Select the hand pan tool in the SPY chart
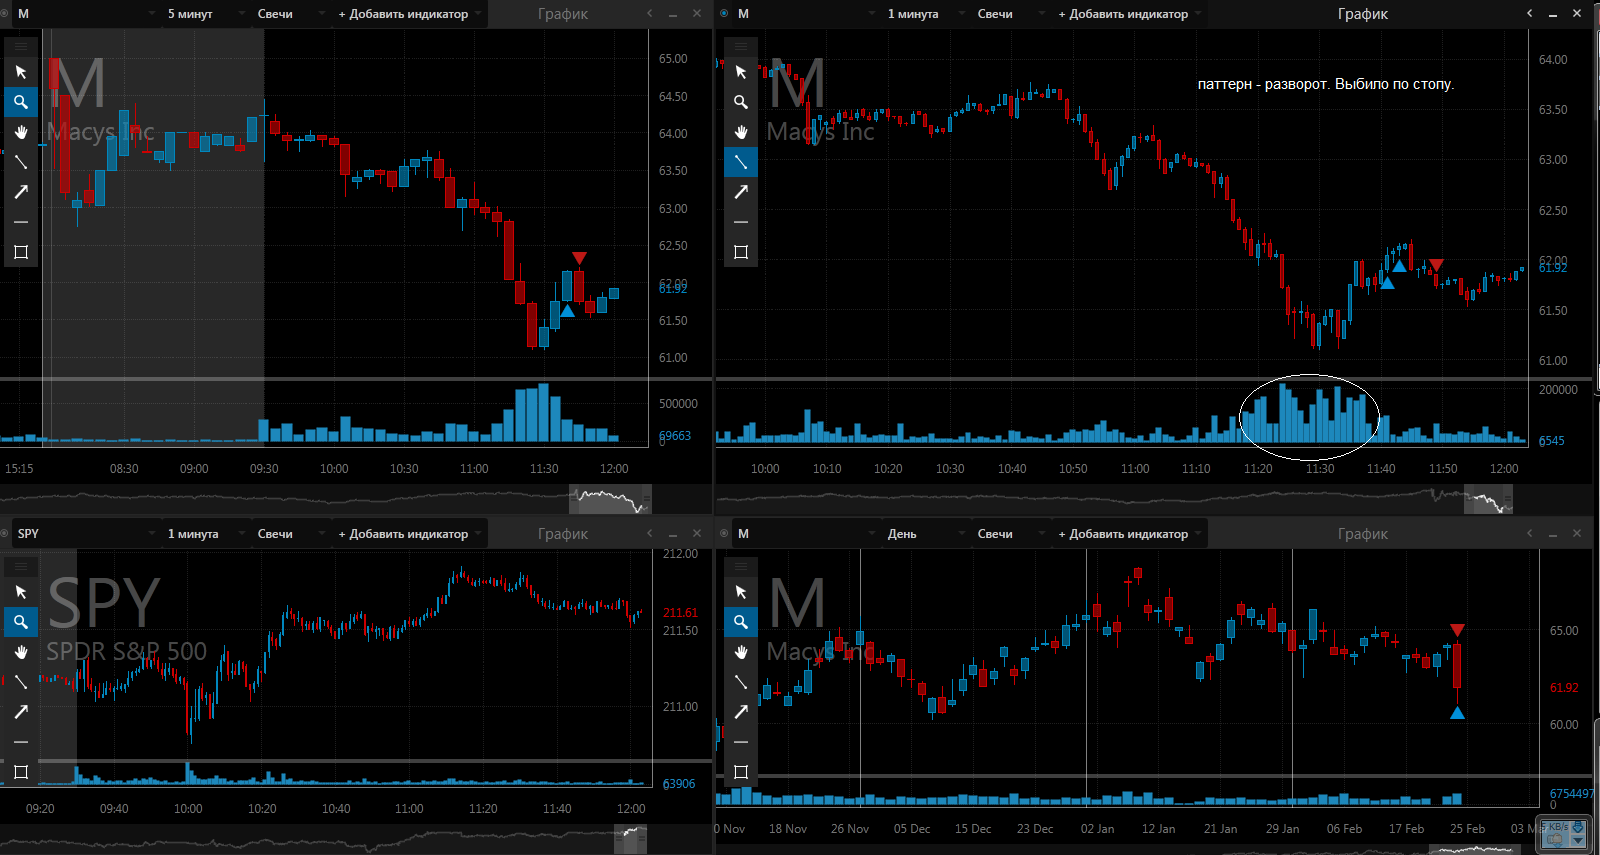This screenshot has height=855, width=1600. (x=21, y=652)
